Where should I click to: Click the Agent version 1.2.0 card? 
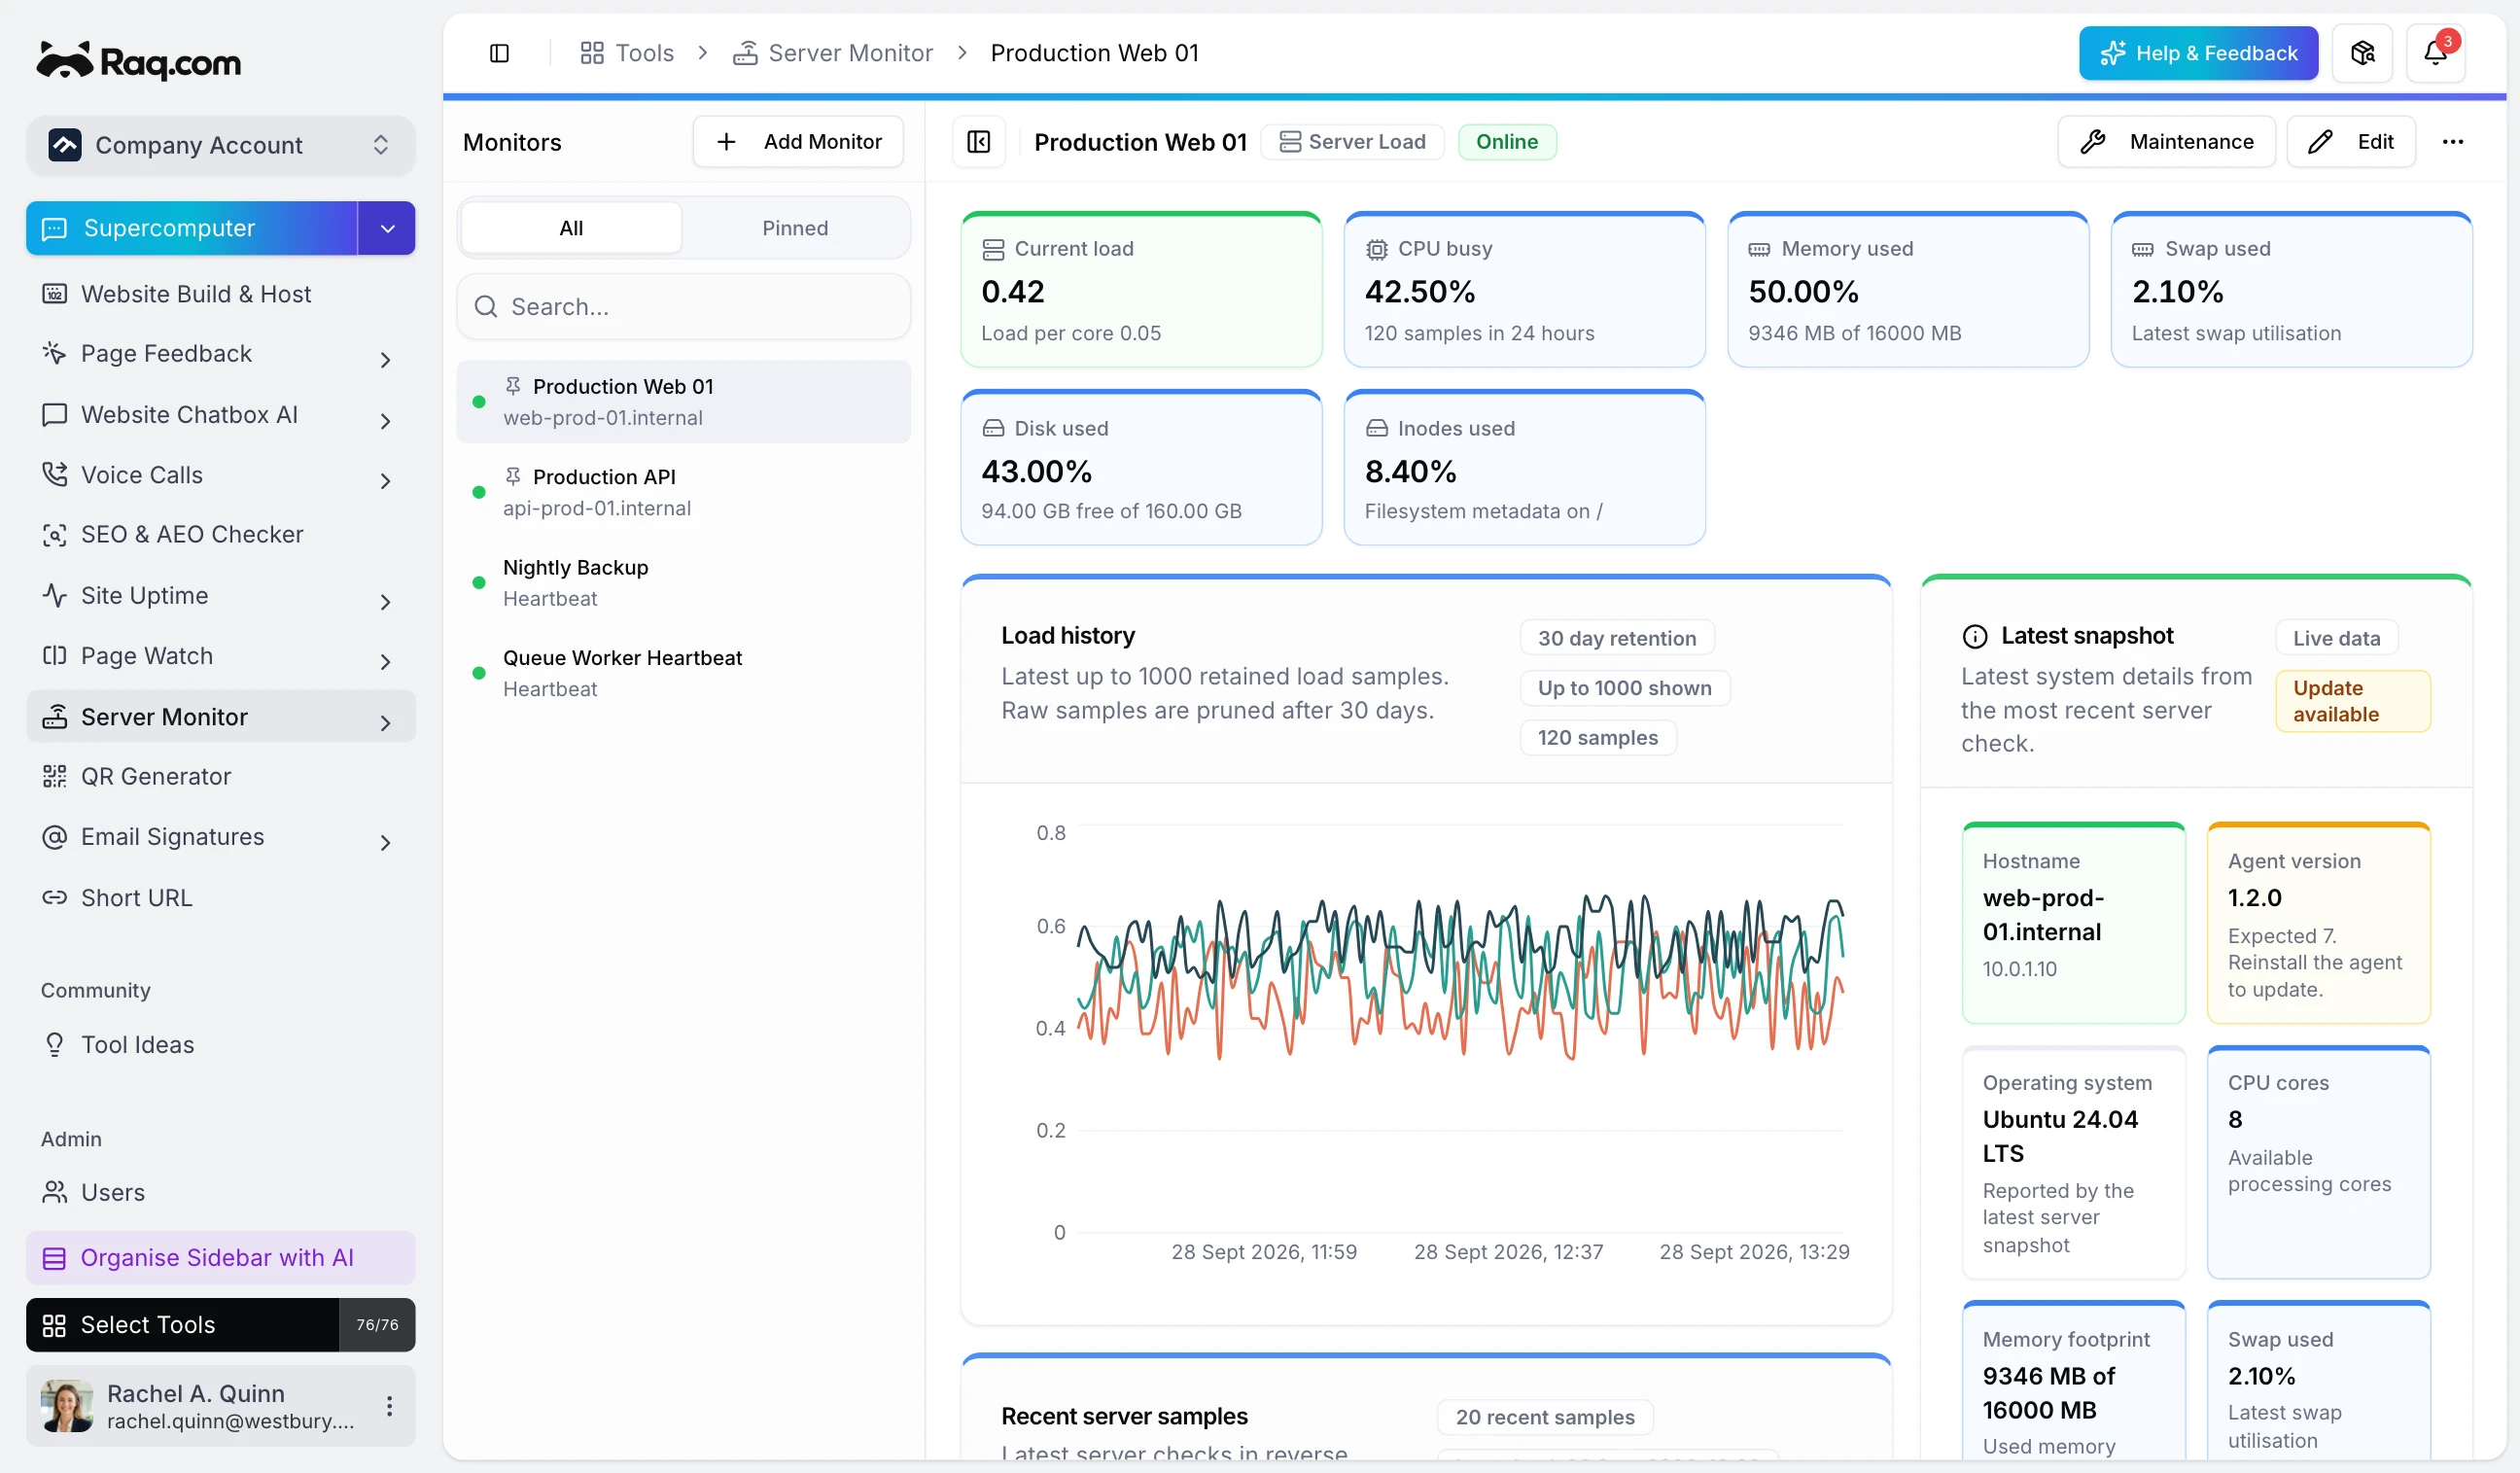pyautogui.click(x=2318, y=923)
